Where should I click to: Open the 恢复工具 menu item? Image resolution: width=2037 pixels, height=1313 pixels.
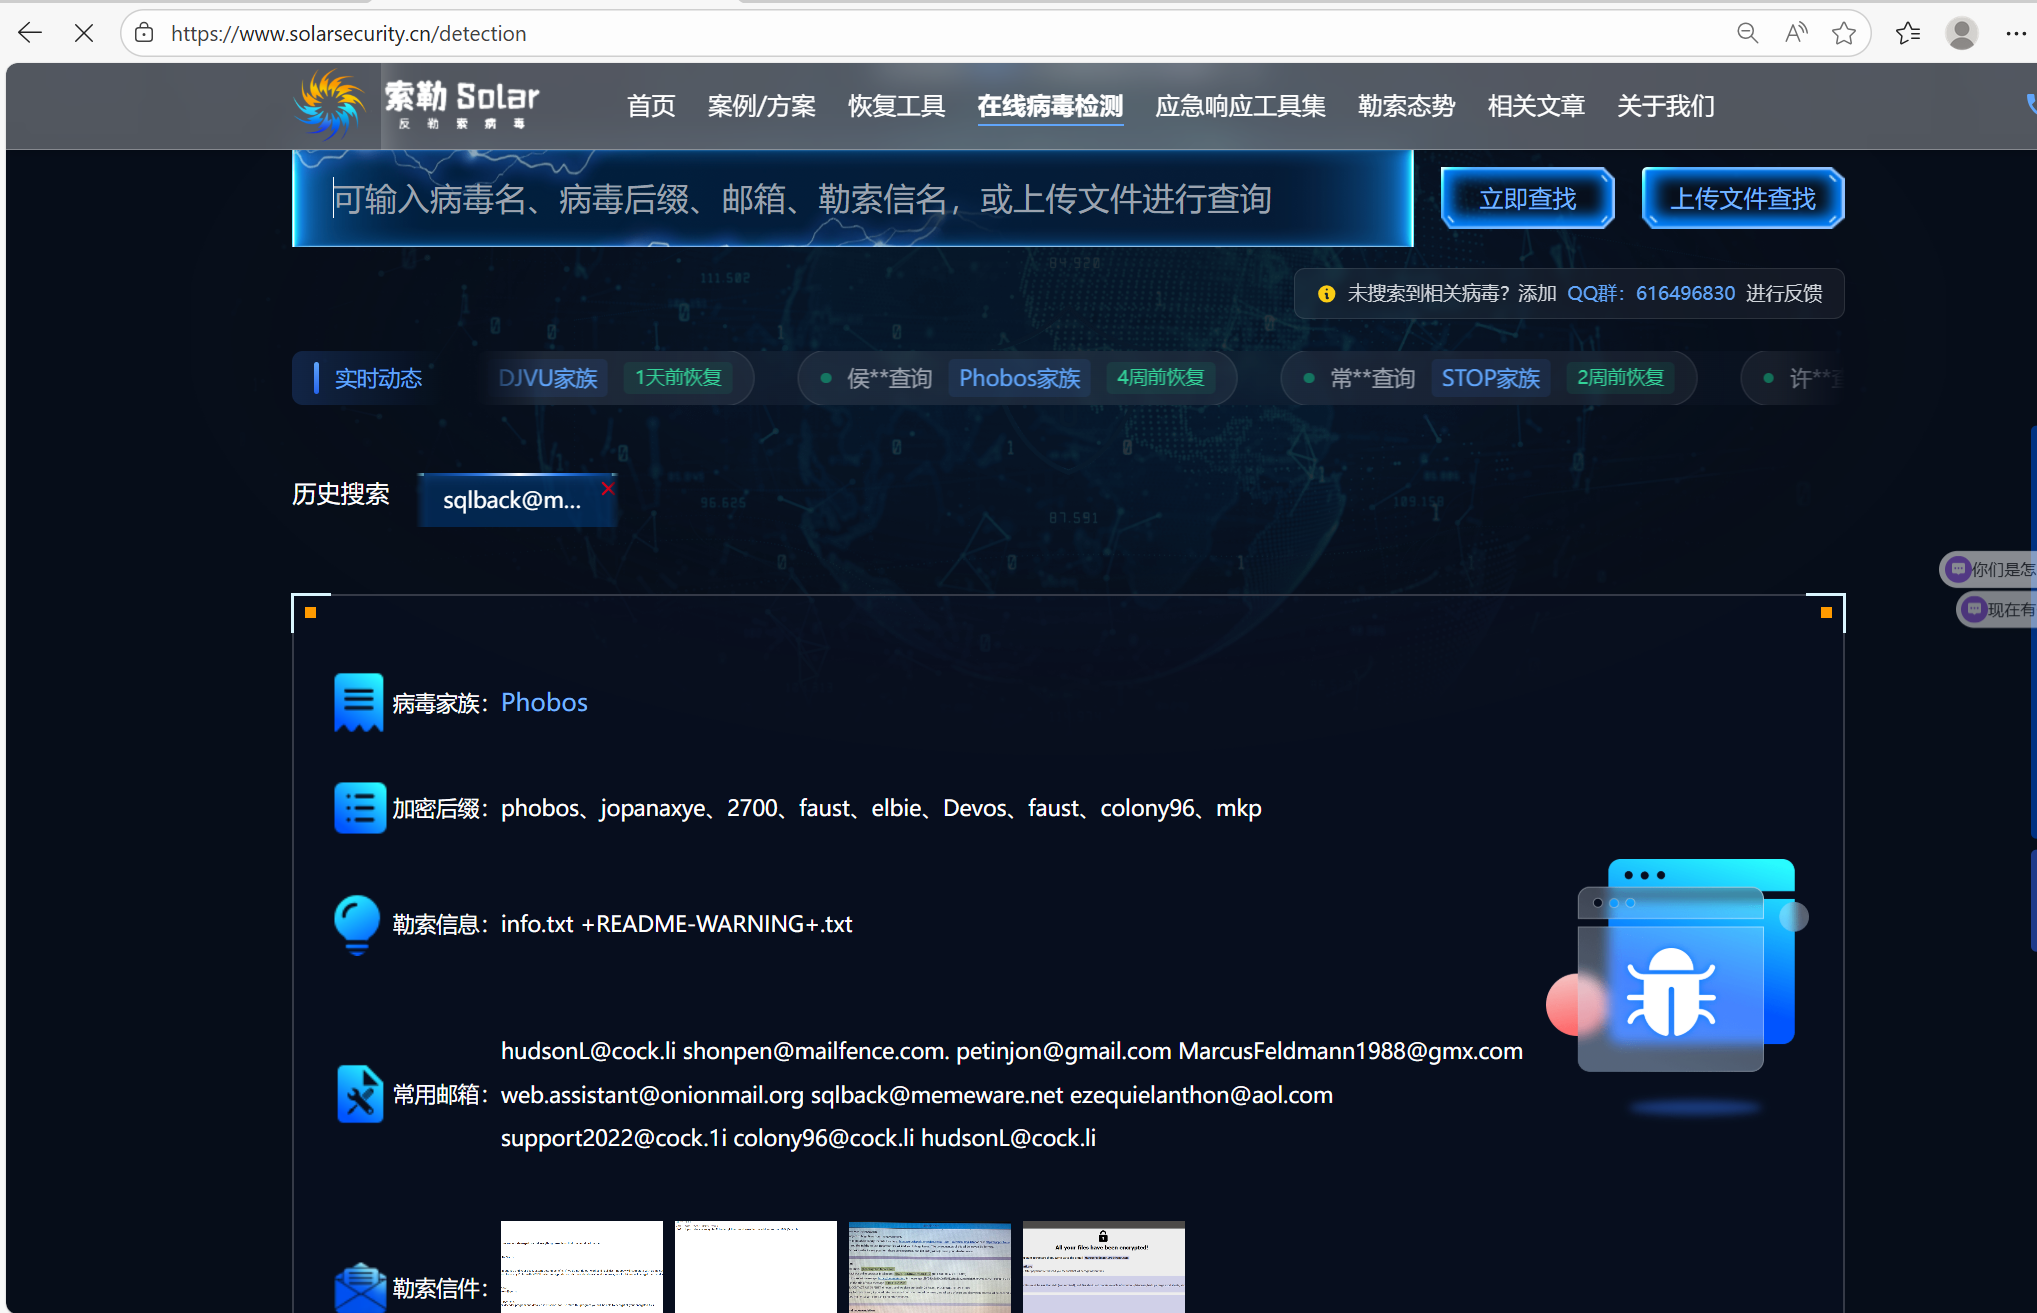896,106
